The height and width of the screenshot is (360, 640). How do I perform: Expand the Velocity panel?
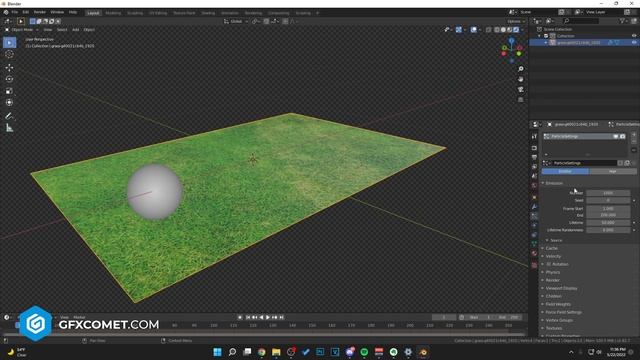coord(553,256)
